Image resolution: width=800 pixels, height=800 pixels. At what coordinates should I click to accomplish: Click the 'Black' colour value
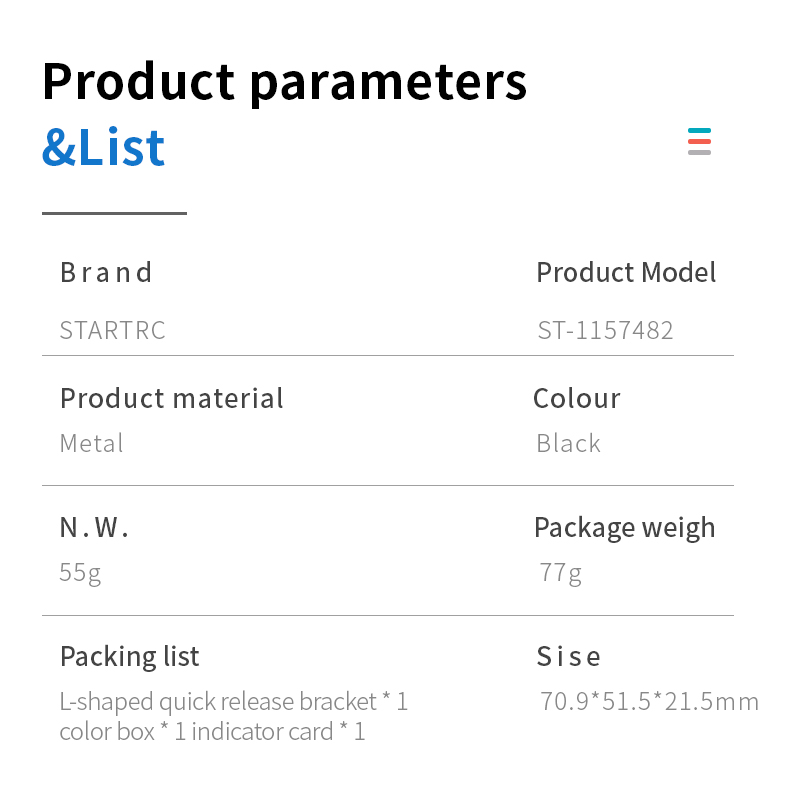568,443
